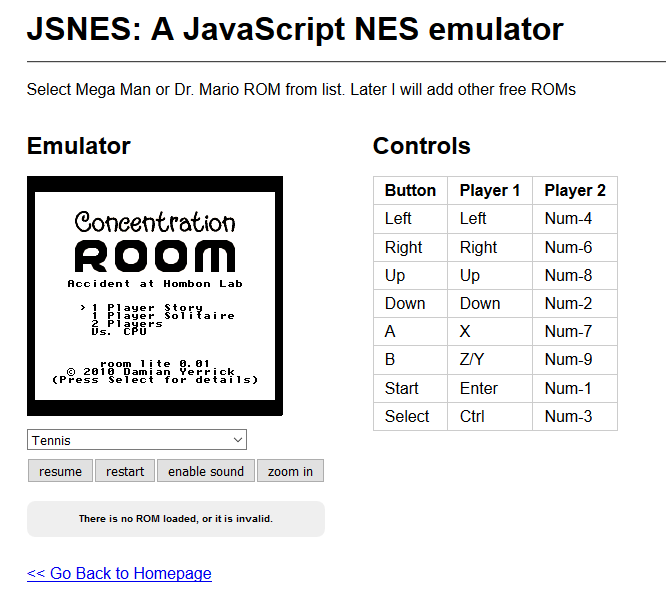Screen dimensions: 666x604
Task: Click the 'Press Select for details' text
Action: click(155, 380)
